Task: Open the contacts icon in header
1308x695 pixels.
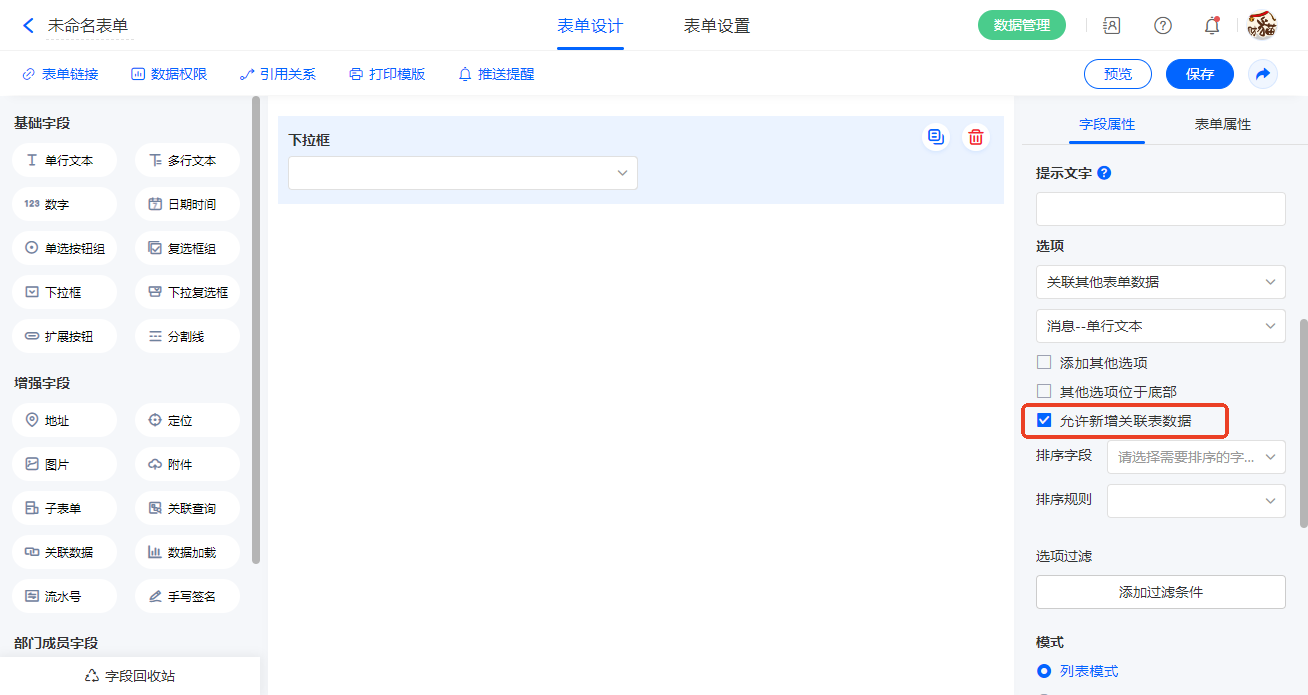Action: (1112, 26)
